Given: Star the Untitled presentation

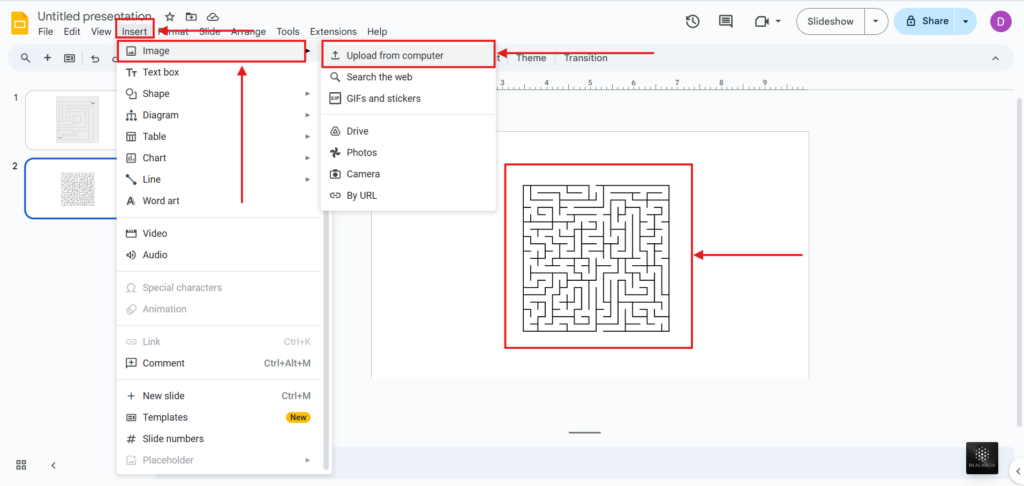Looking at the screenshot, I should [169, 17].
